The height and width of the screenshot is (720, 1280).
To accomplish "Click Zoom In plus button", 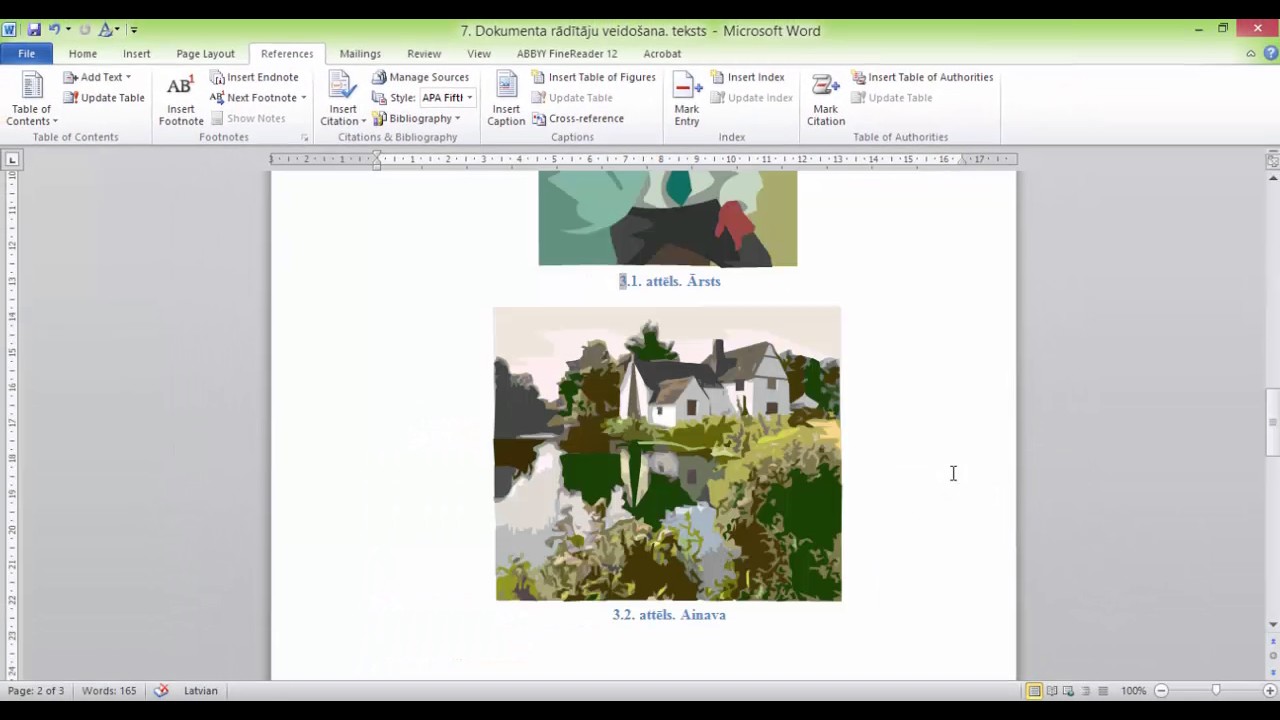I will click(x=1270, y=691).
